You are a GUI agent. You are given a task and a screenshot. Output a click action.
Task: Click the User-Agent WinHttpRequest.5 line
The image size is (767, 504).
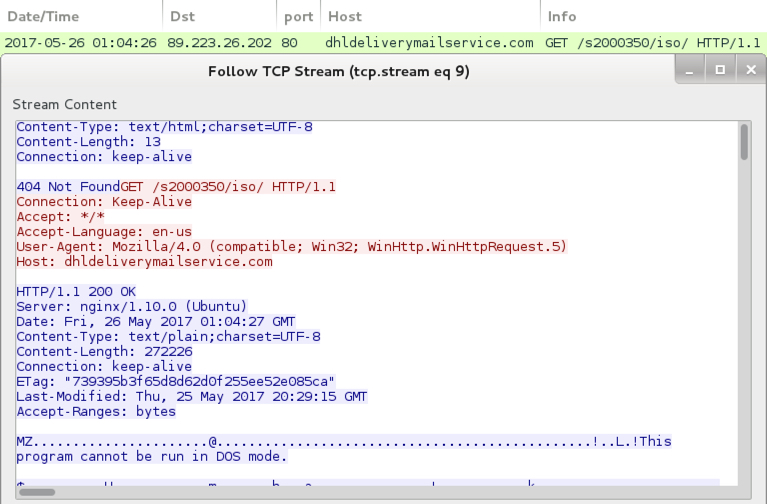292,247
